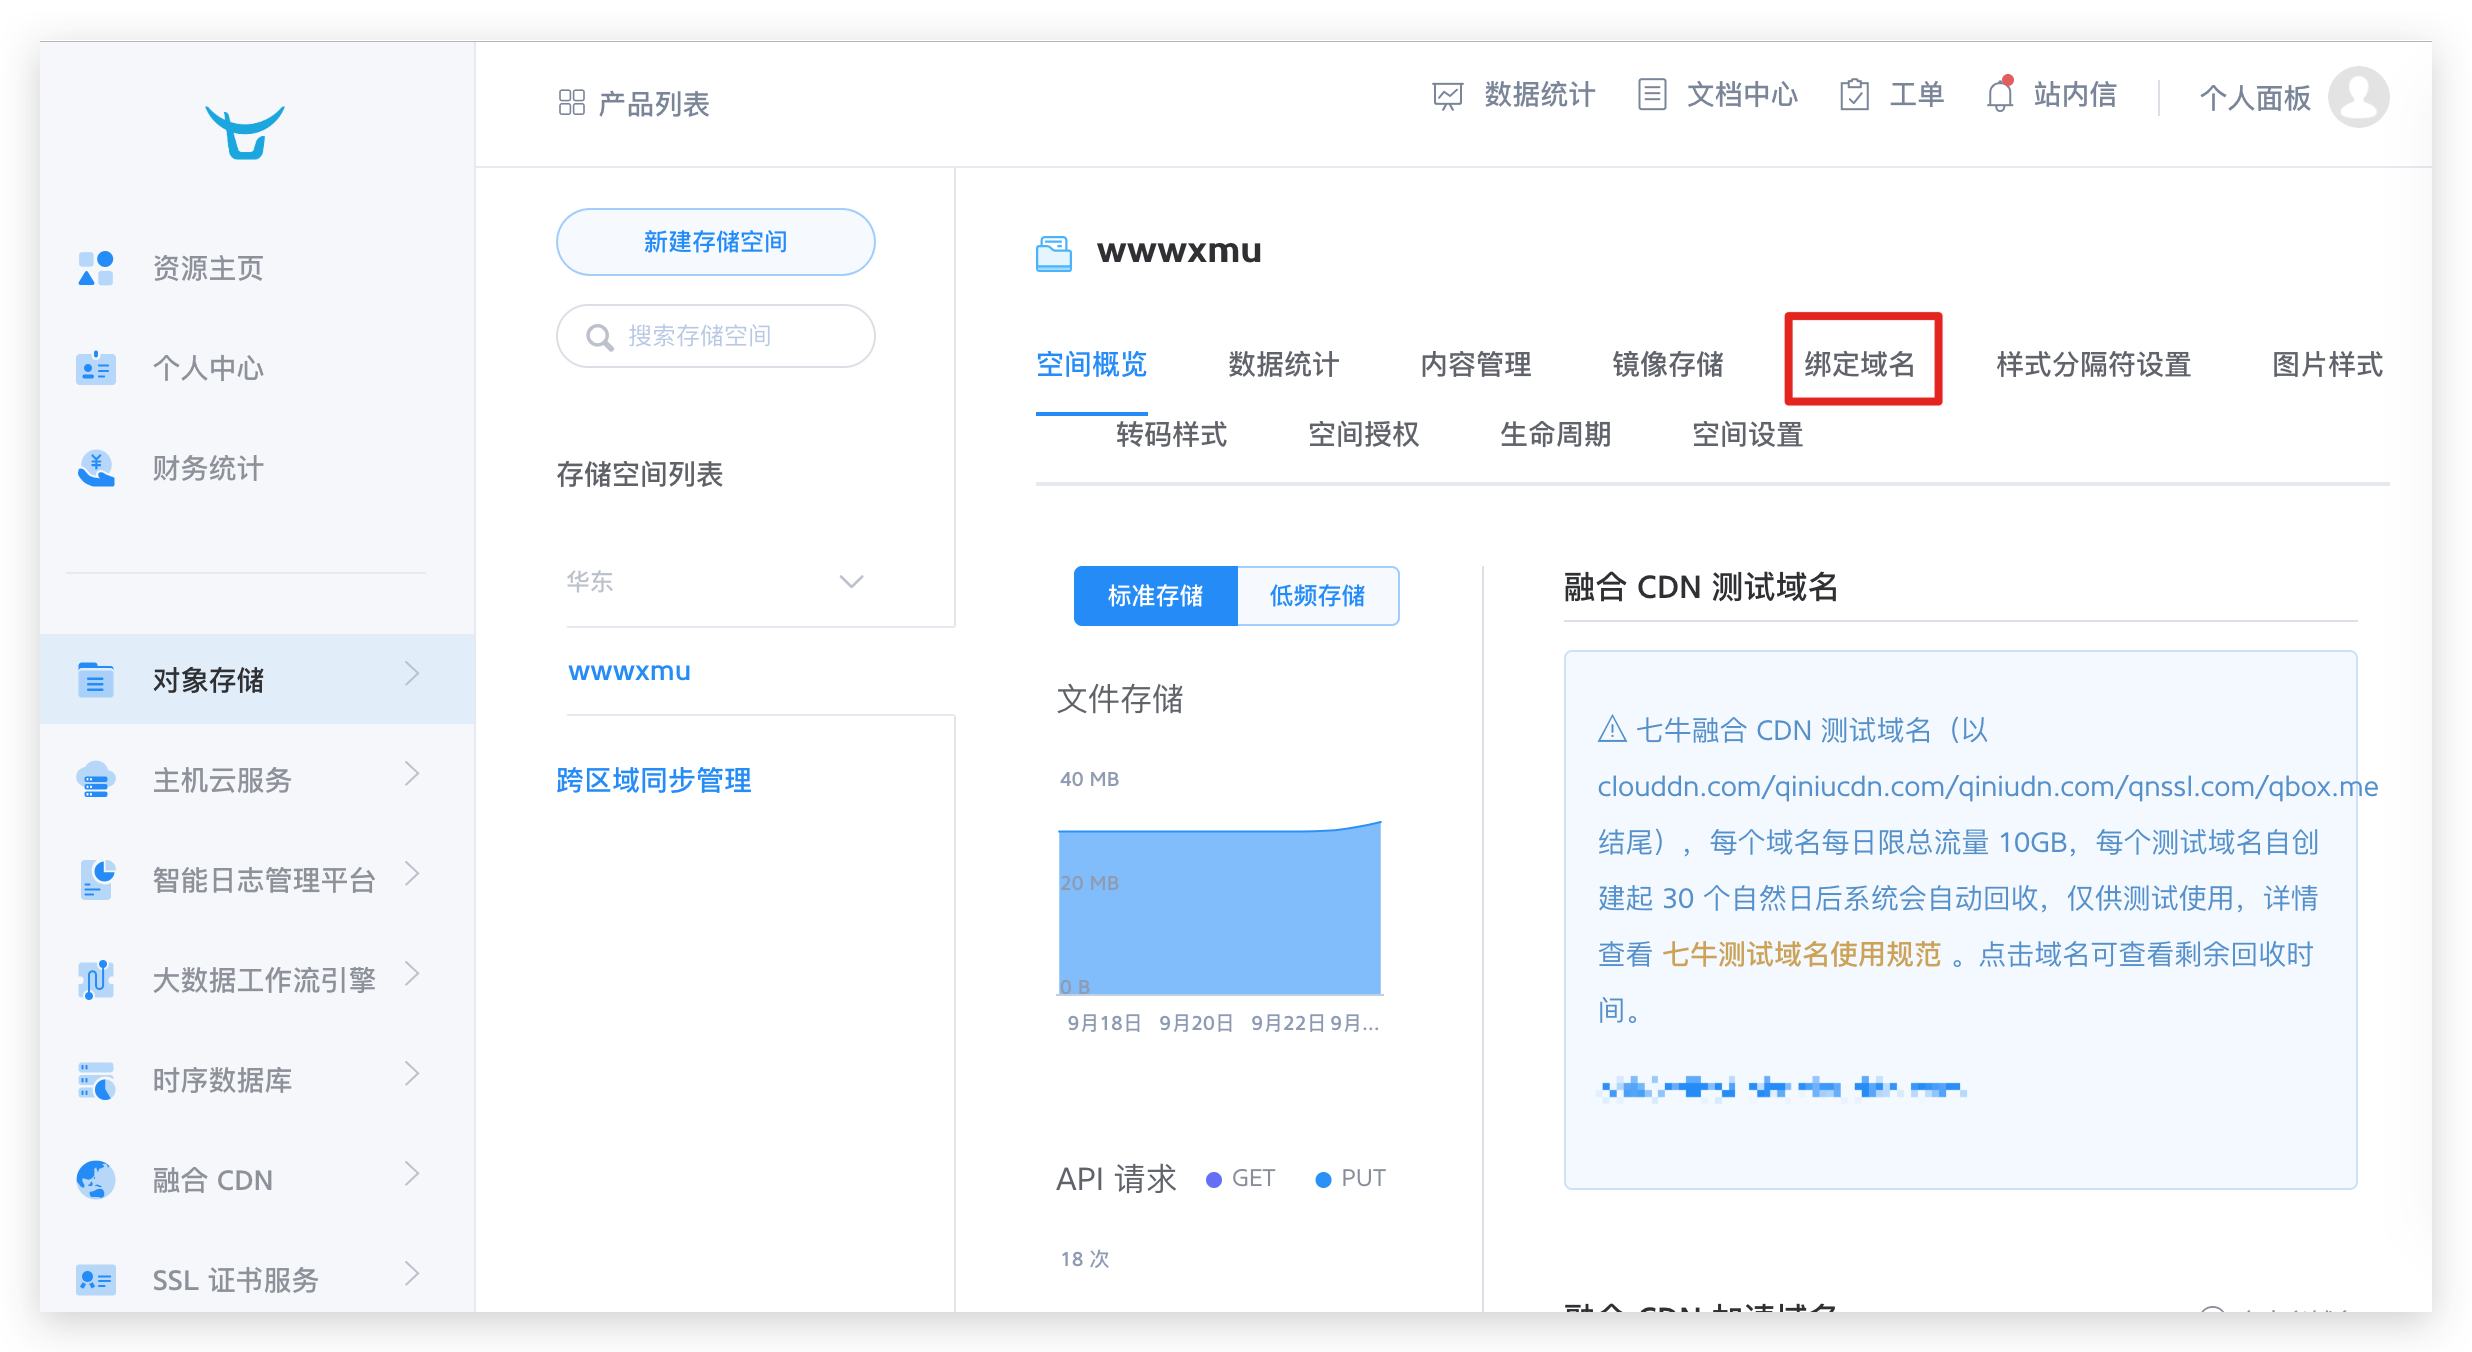Screen dimensions: 2472x1352
Task: Expand the 时序数据库 sidebar chevron
Action: pos(412,1075)
